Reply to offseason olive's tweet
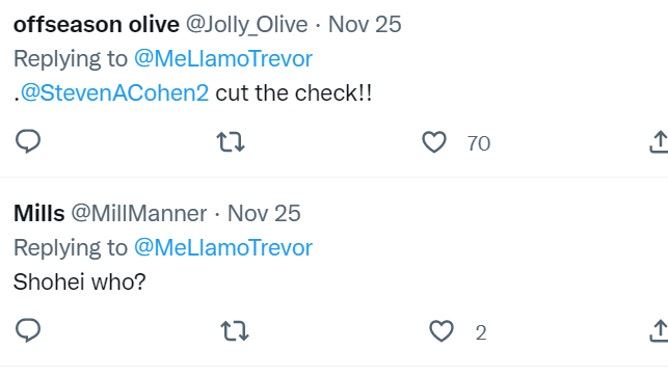This screenshot has height=376, width=668. 28,141
